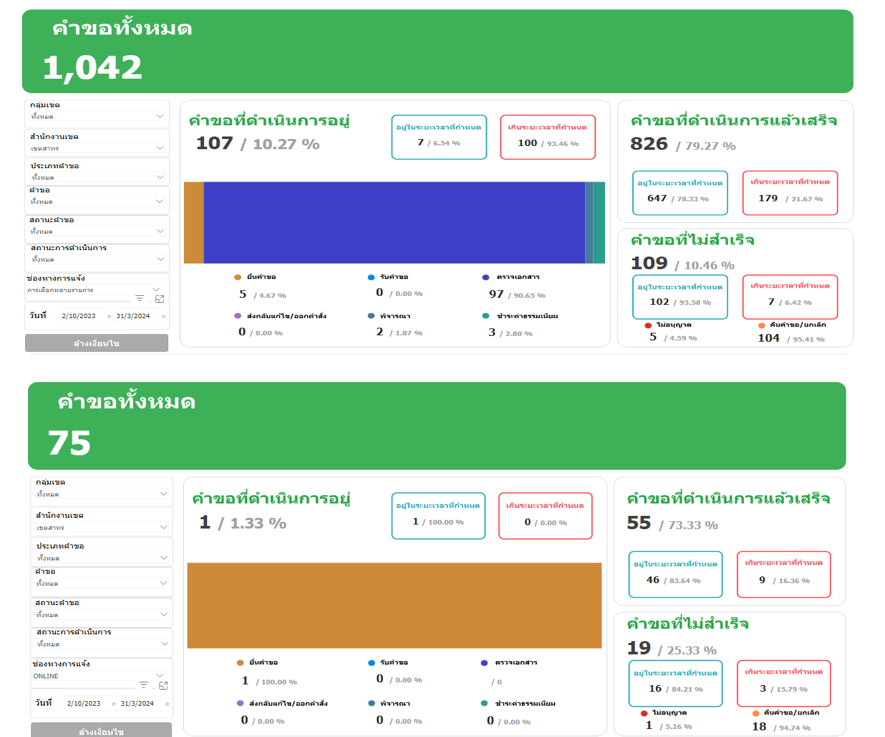Screen dimensions: 885x737
Task: Open the ช่องทางการแจ้ง dropdown showing ONLINE
Action: tap(161, 675)
